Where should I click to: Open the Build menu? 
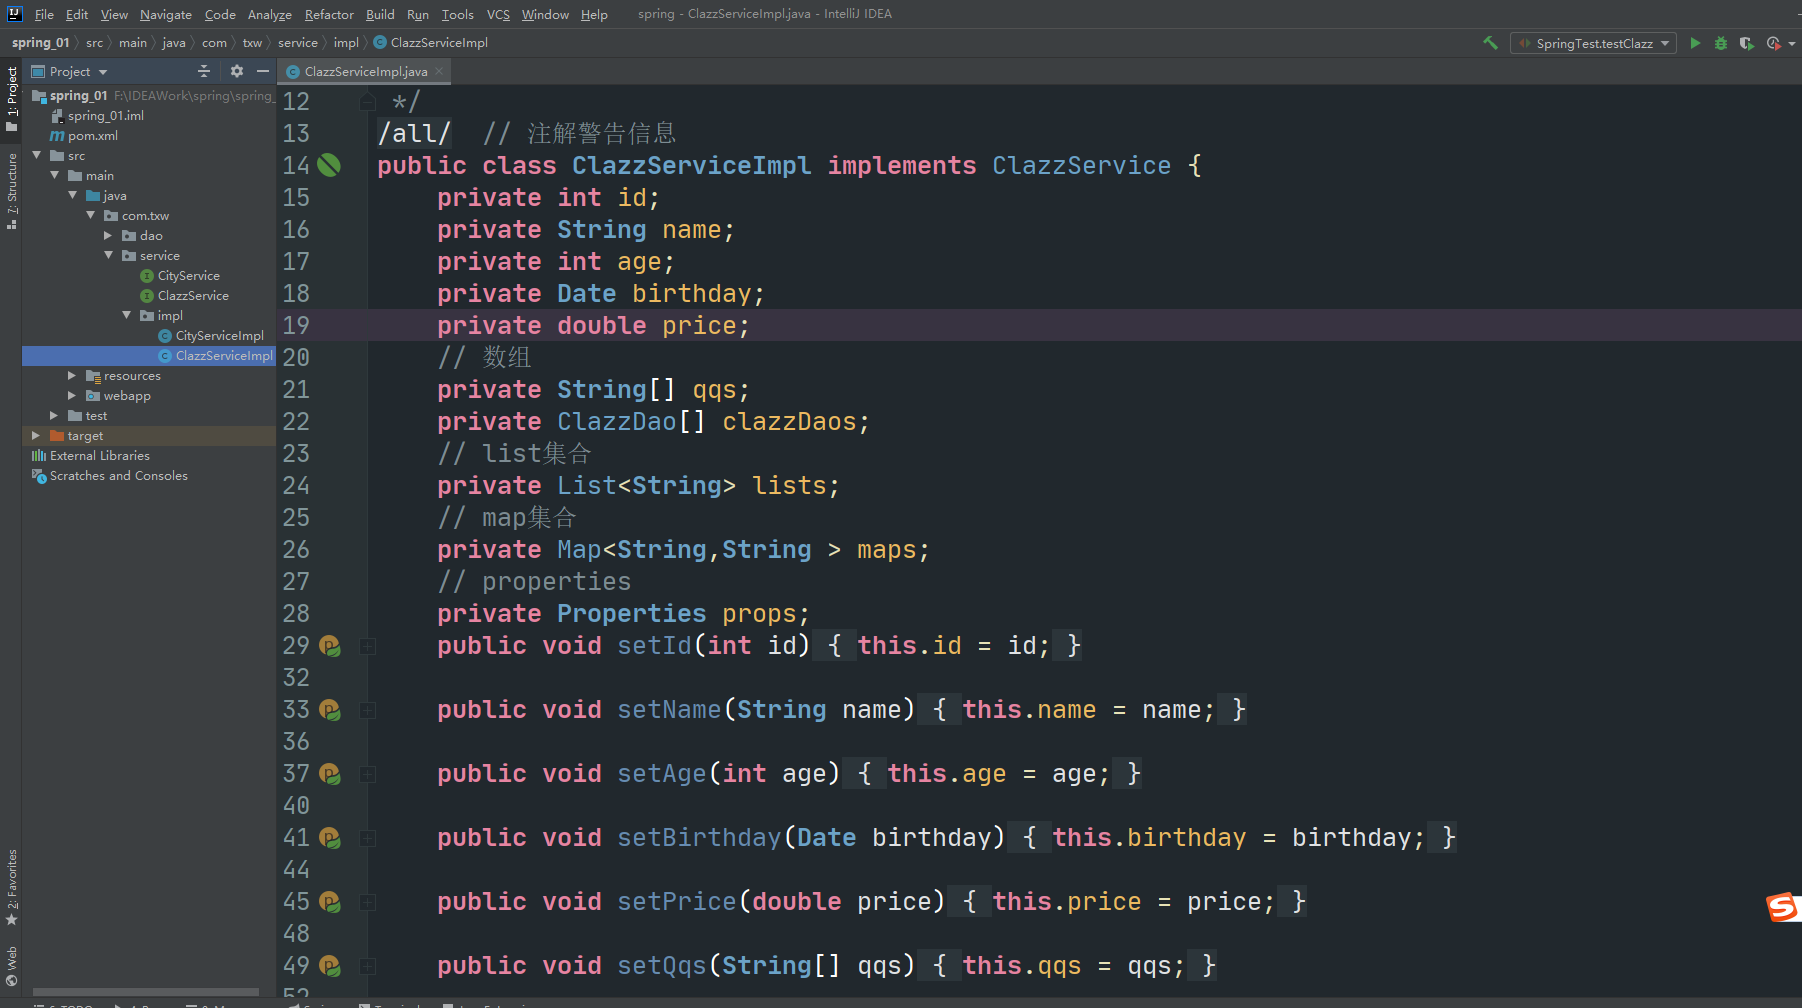(380, 14)
